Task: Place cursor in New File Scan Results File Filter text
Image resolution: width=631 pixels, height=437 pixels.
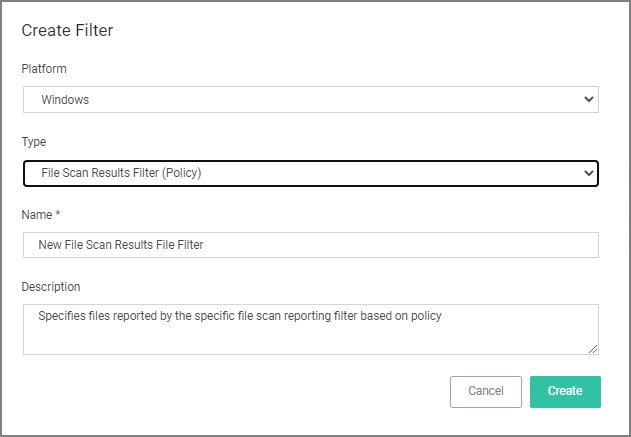Action: (121, 245)
